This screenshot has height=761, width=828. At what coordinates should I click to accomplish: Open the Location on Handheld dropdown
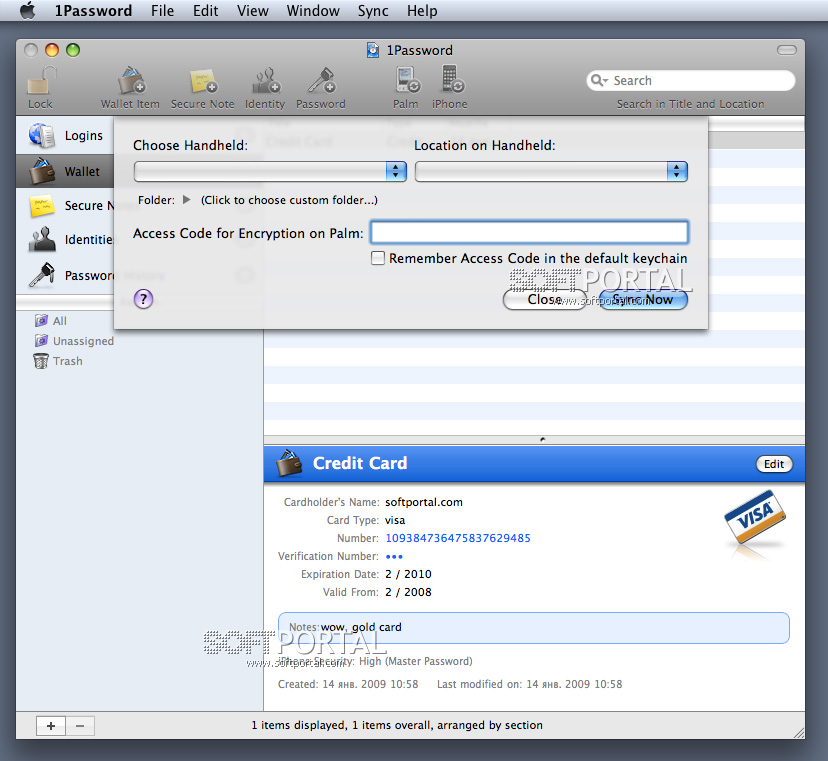pos(551,171)
